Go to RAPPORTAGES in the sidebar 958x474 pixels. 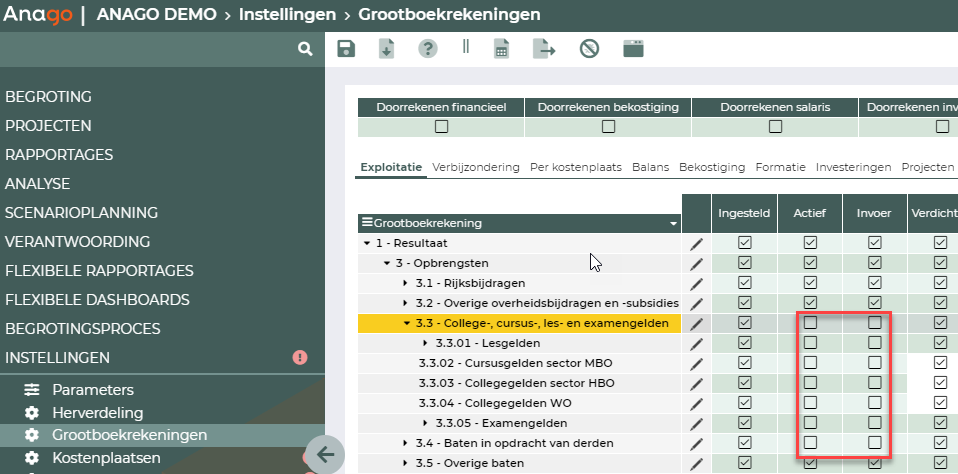tap(59, 155)
